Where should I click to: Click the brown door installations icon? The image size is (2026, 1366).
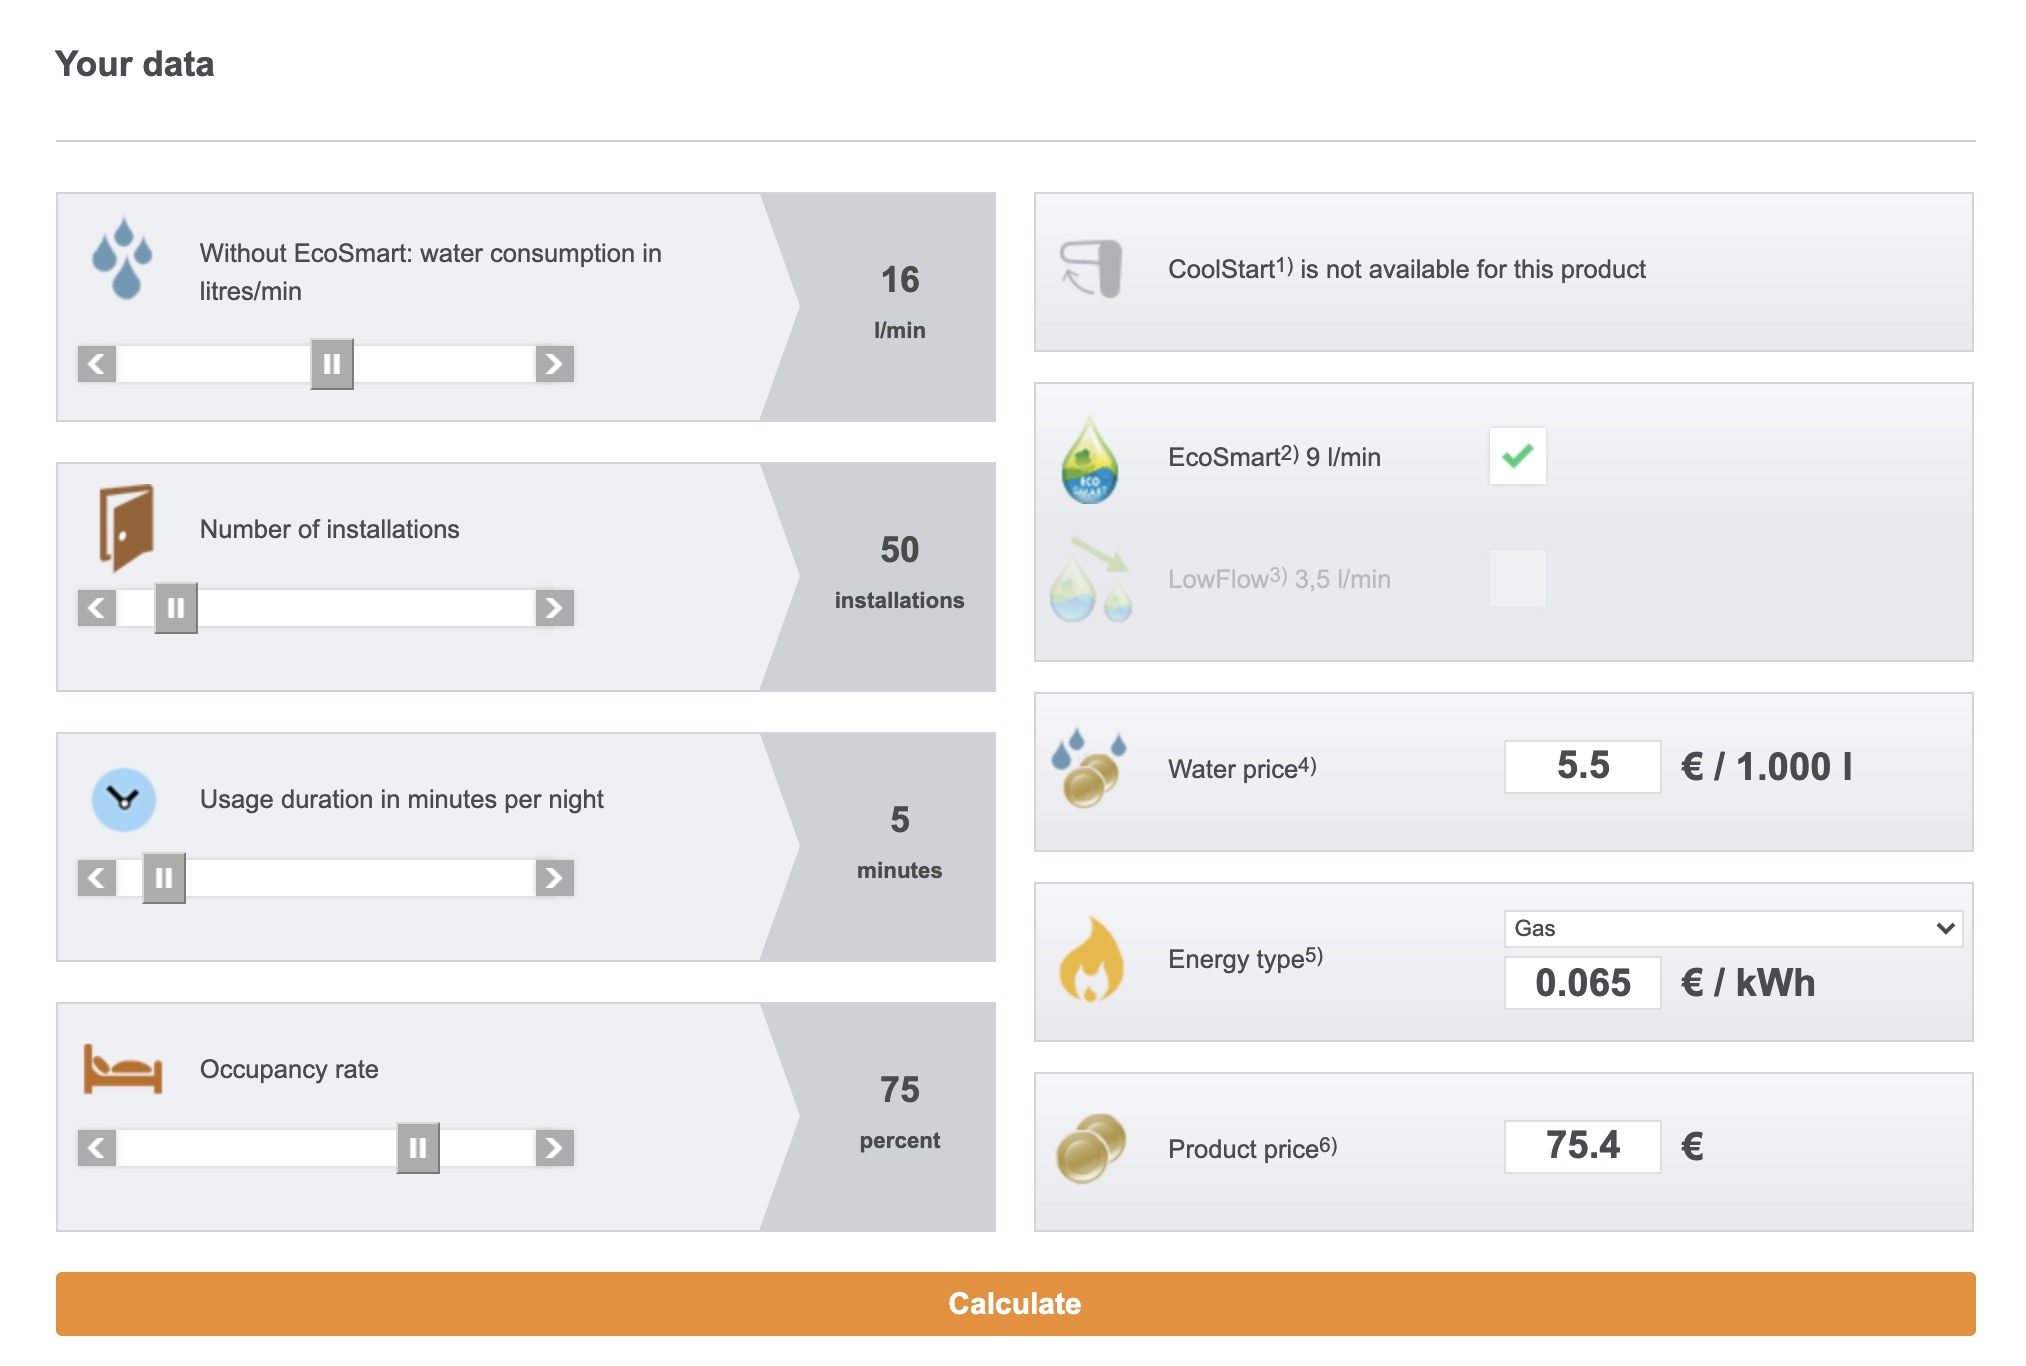[126, 527]
